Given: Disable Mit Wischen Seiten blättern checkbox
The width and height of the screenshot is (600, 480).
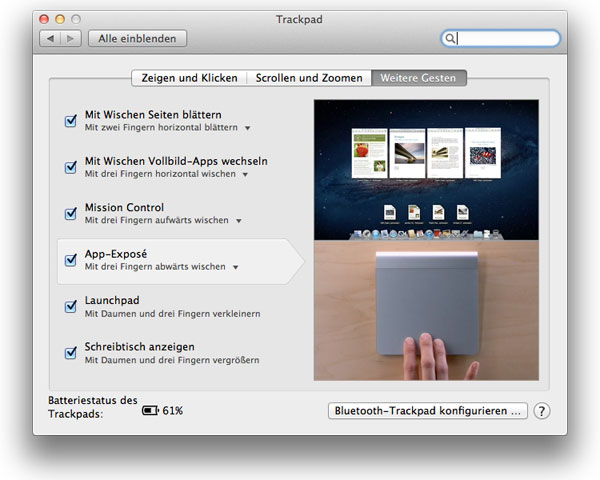Looking at the screenshot, I should tap(71, 121).
